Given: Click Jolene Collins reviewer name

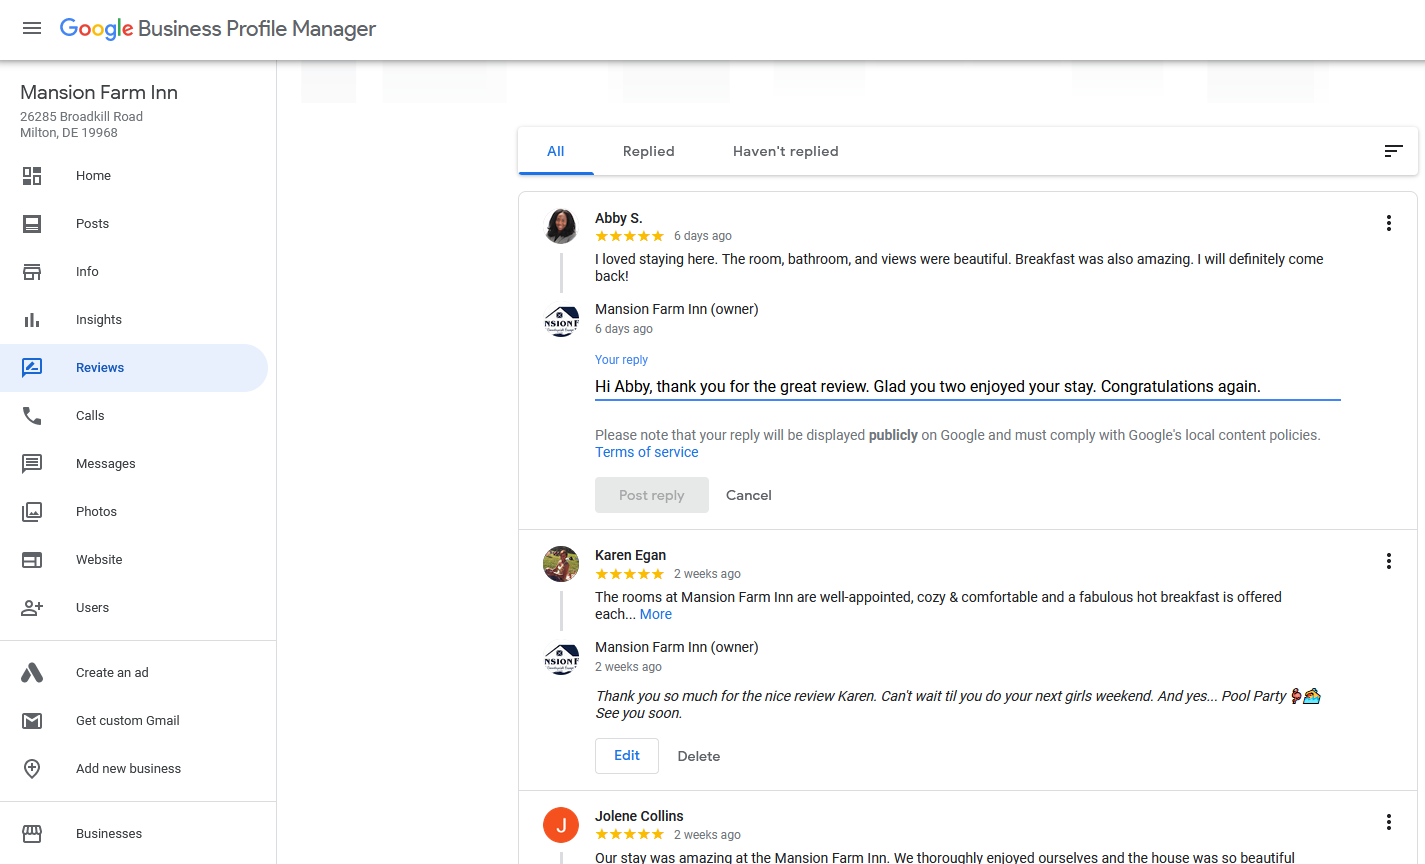Looking at the screenshot, I should 639,816.
